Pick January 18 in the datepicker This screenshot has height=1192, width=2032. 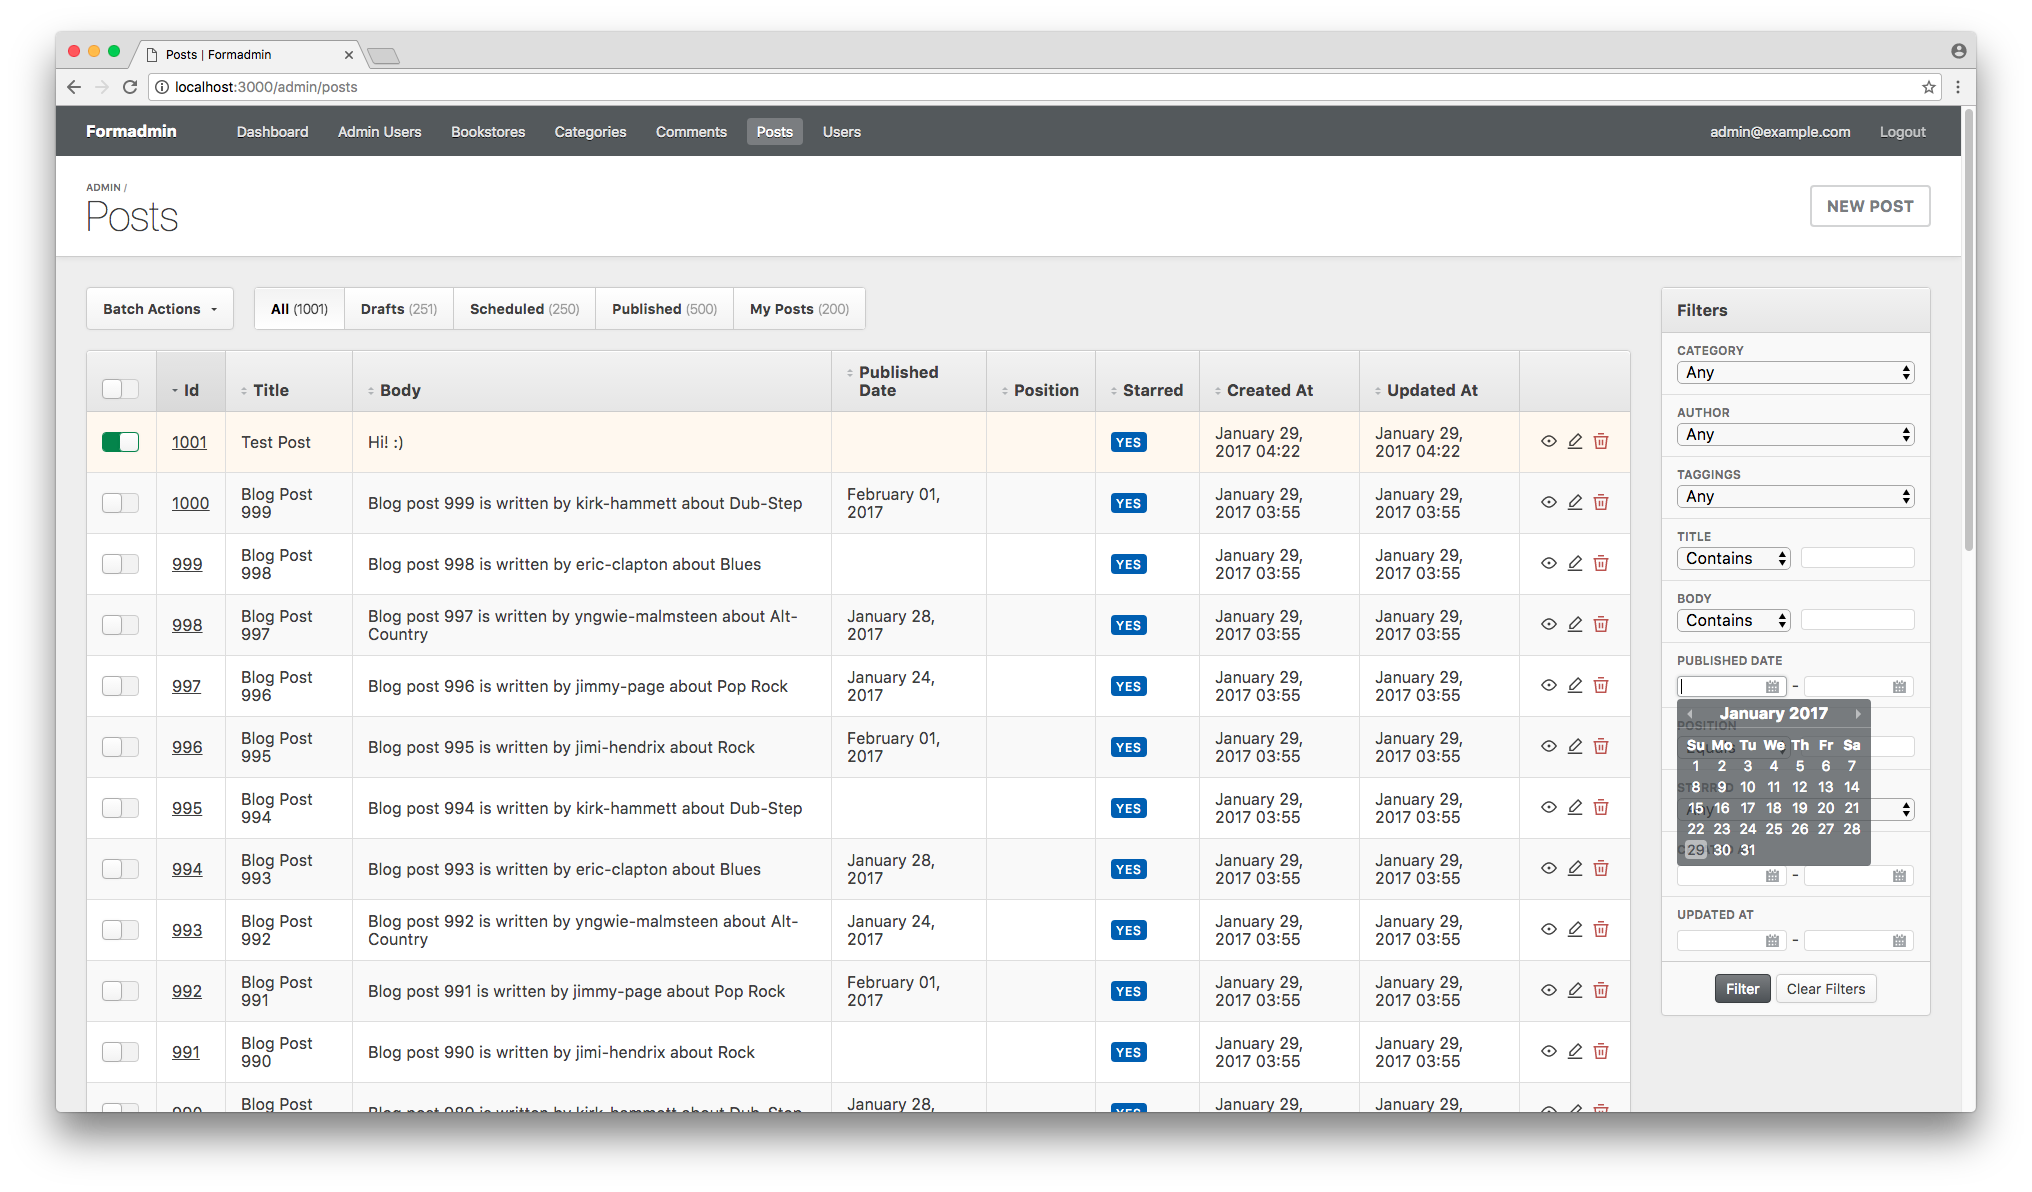click(x=1773, y=808)
